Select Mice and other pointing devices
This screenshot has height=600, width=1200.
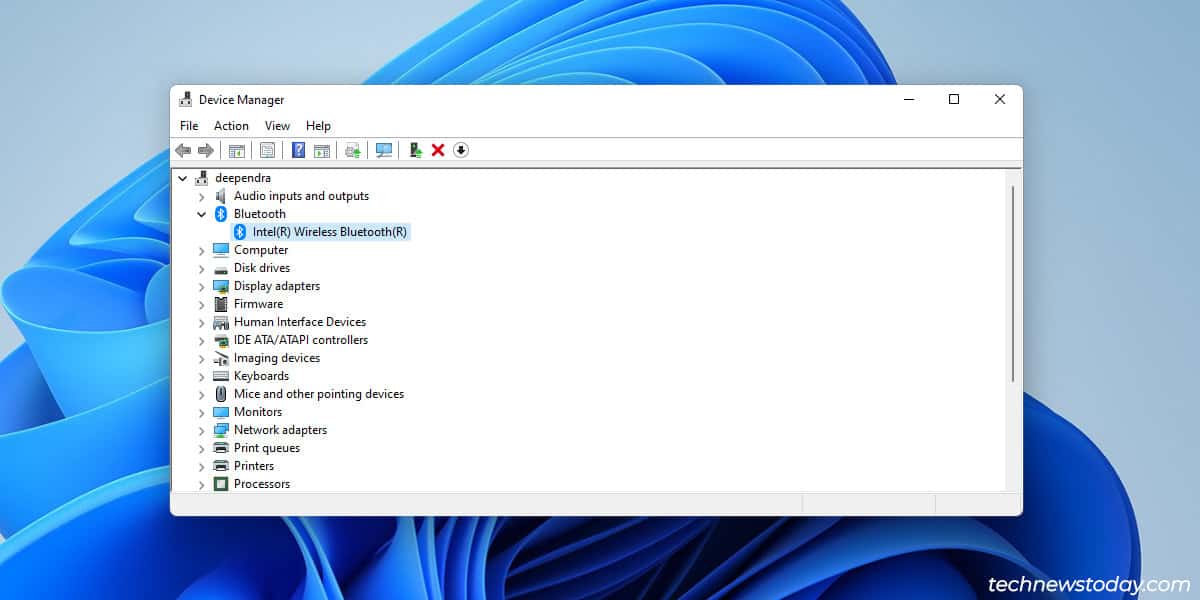[x=318, y=394]
